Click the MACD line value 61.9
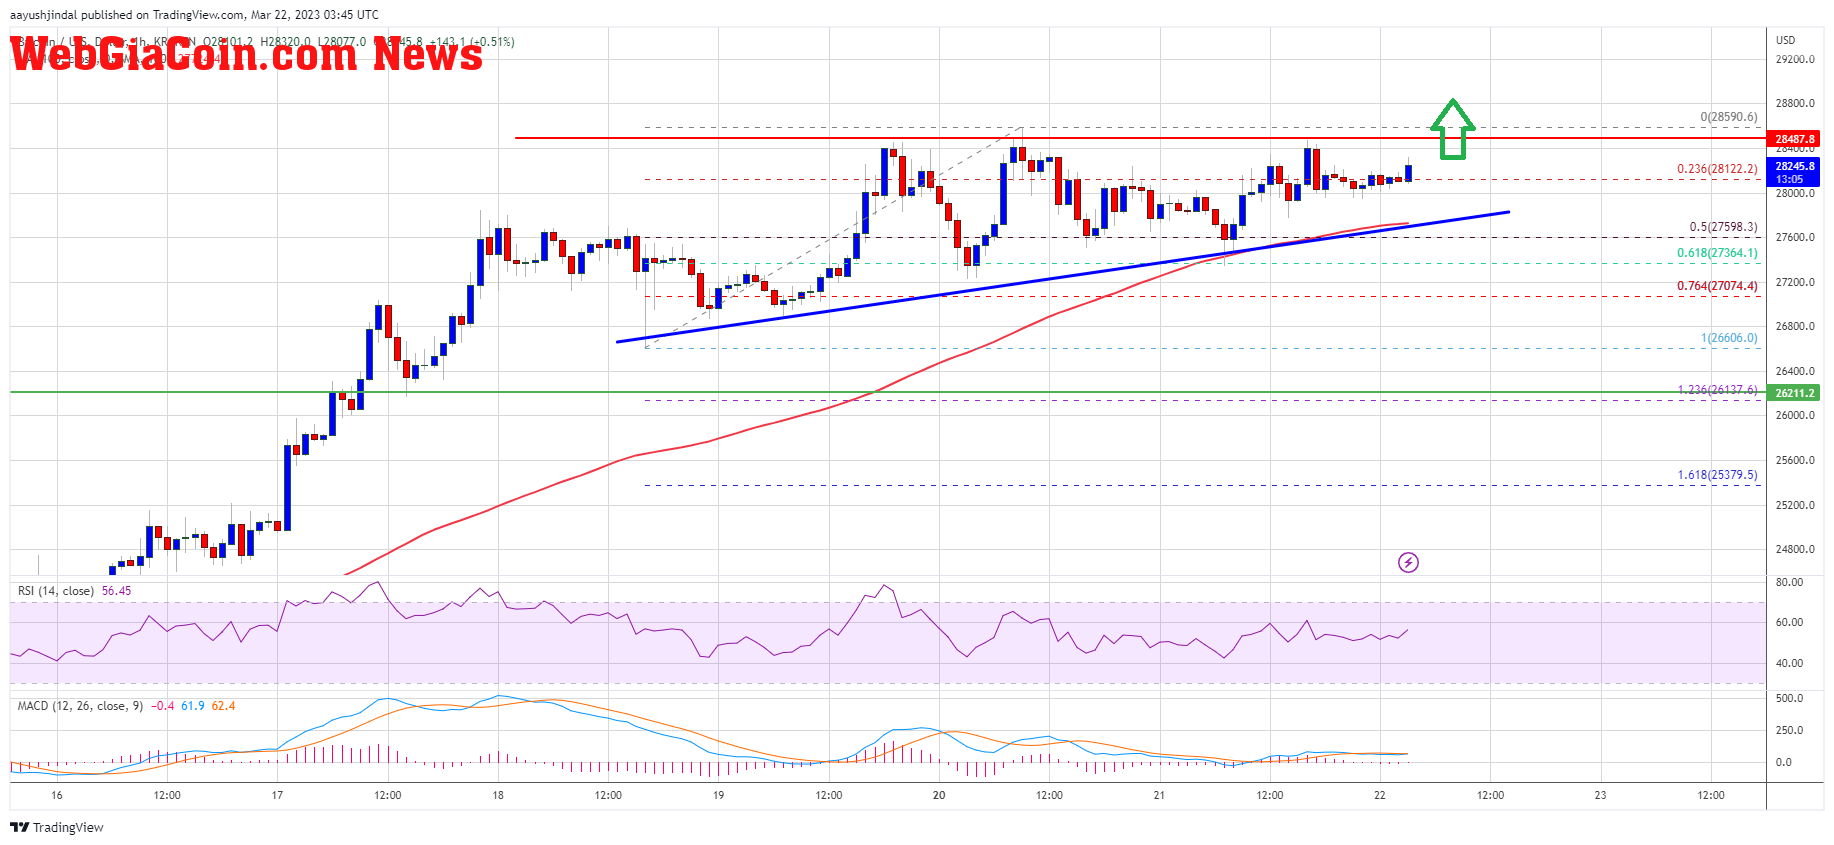The height and width of the screenshot is (845, 1834). (193, 706)
